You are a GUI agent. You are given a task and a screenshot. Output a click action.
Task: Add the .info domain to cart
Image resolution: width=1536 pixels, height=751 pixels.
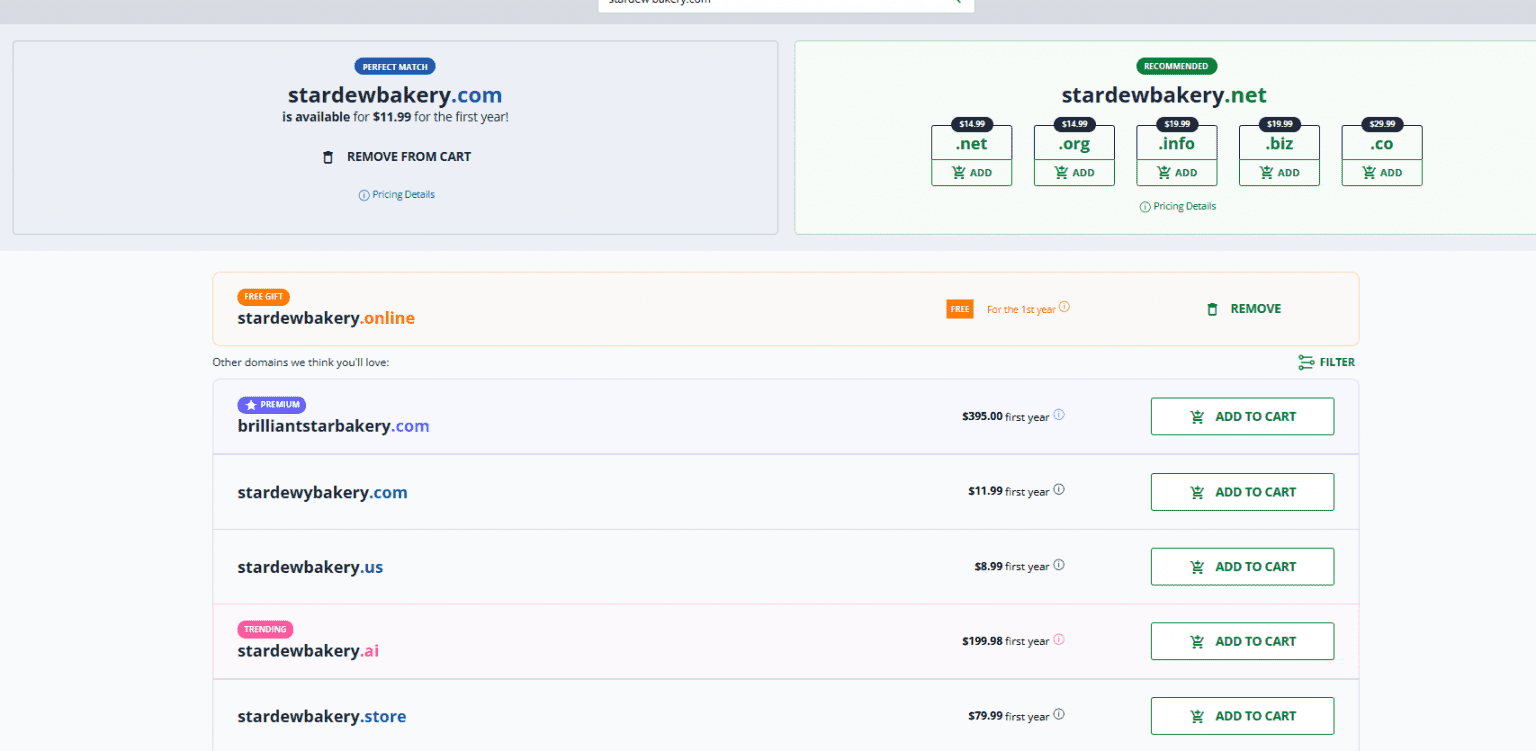[x=1177, y=172]
